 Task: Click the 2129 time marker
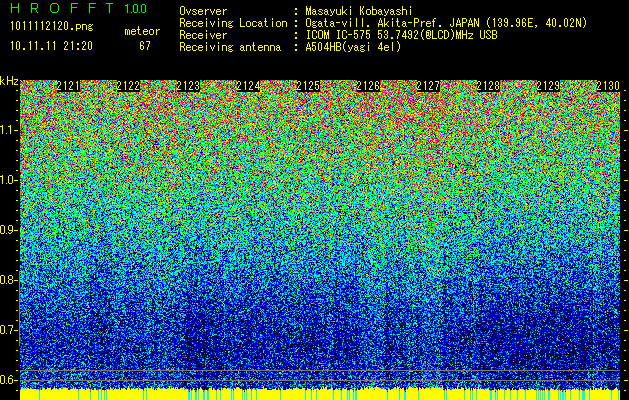548,86
